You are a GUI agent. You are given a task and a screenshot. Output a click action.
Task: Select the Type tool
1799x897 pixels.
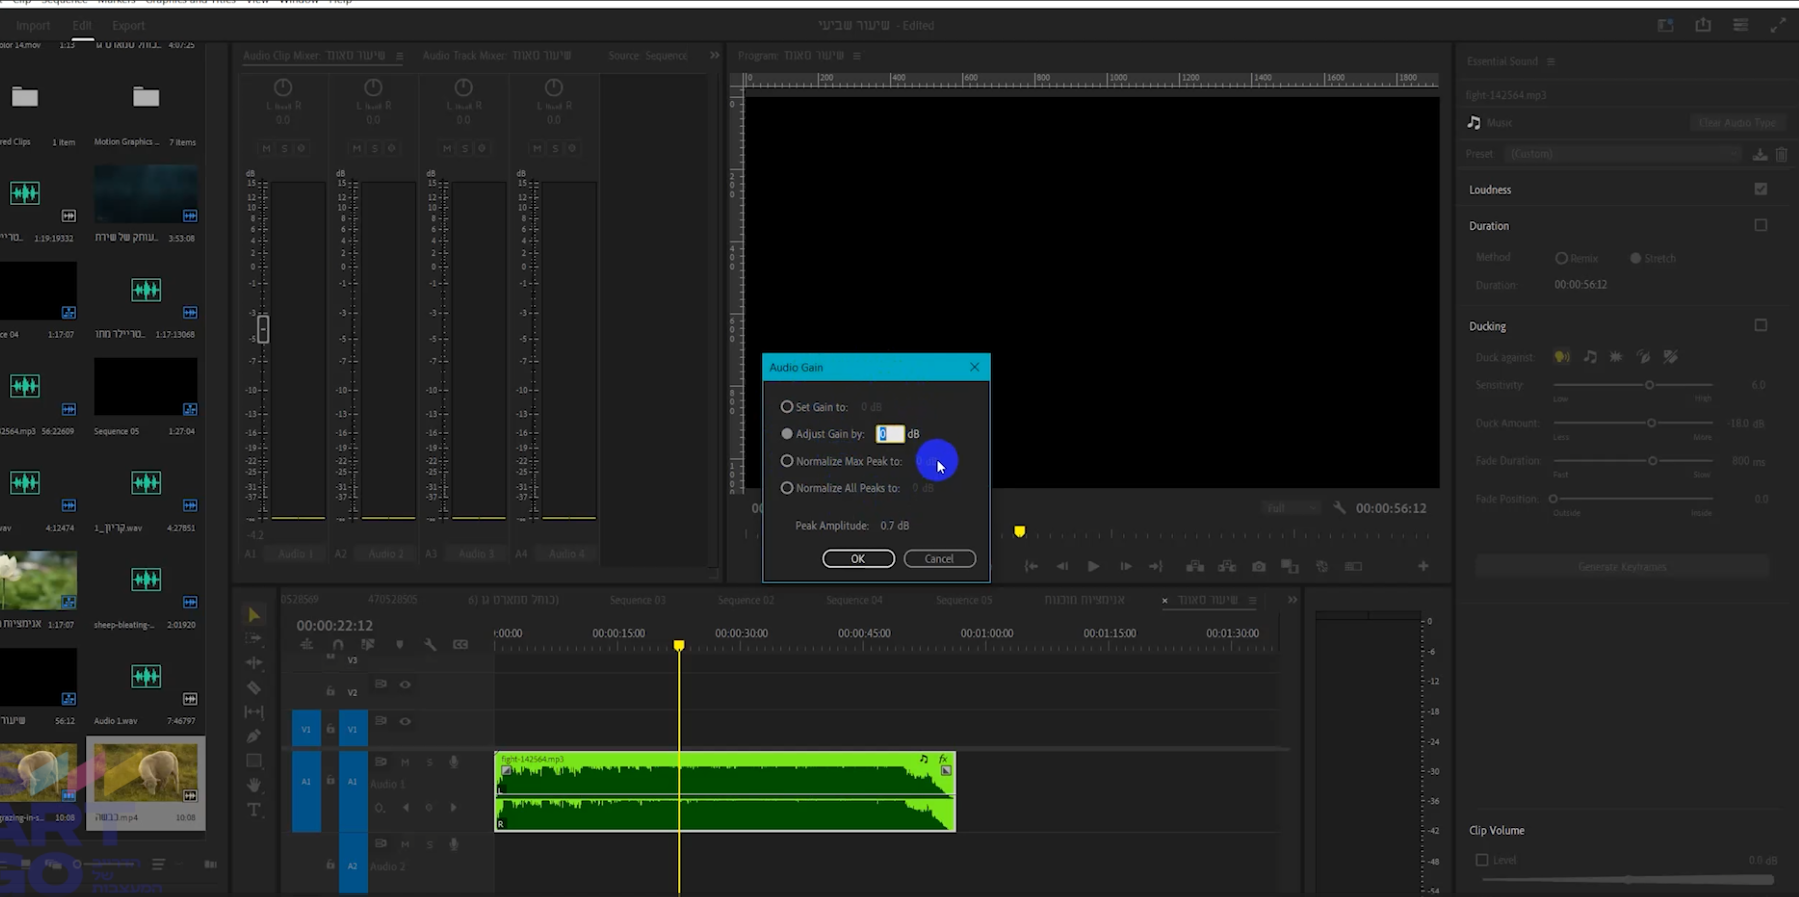[254, 809]
